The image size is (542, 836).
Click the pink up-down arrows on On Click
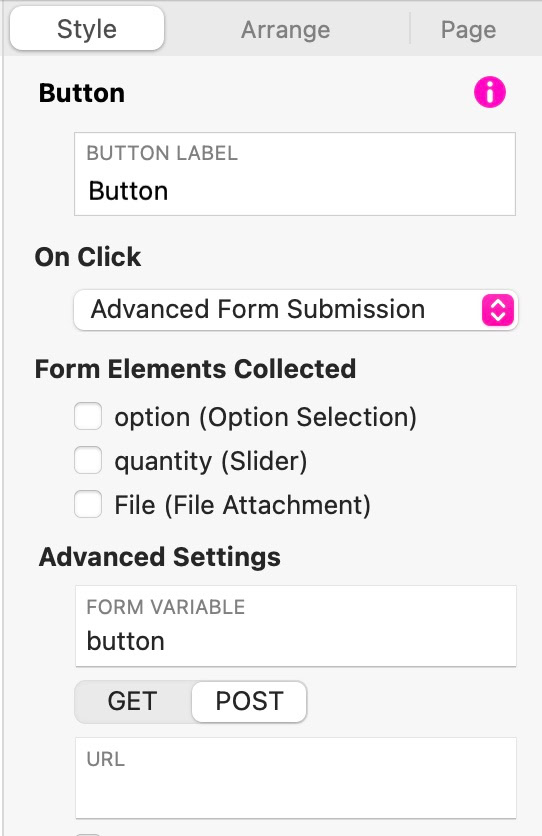click(498, 310)
